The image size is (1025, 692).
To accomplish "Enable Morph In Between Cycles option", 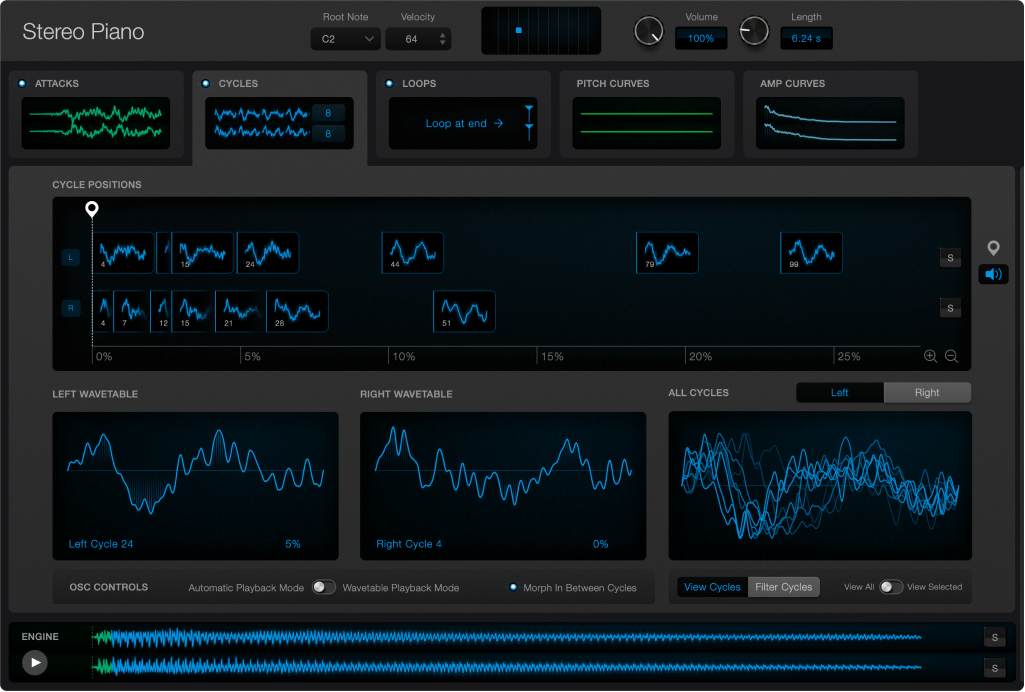I will [514, 587].
